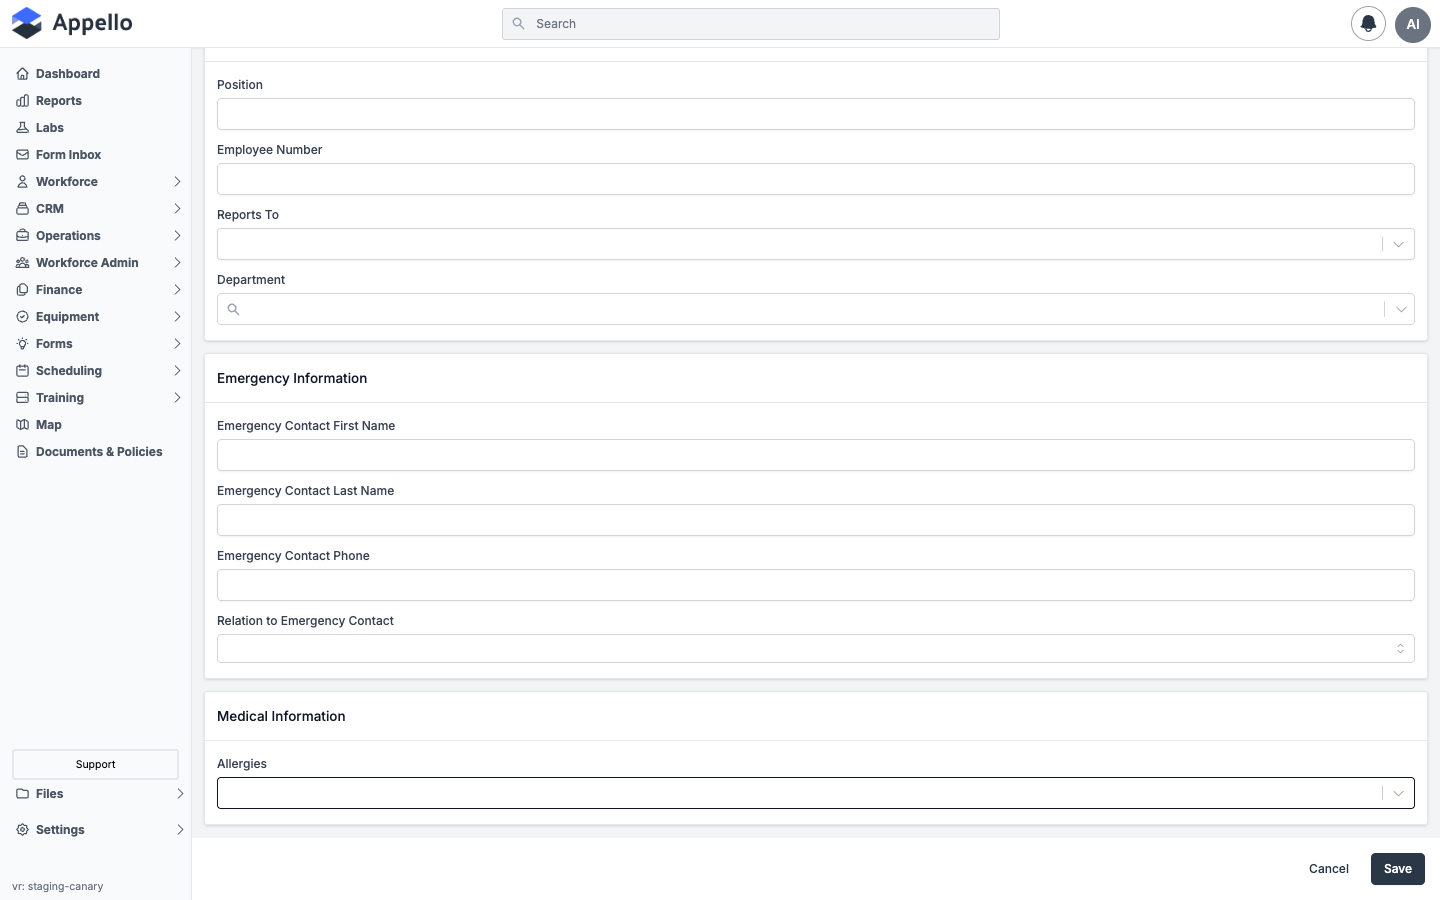Click the Reports chart icon
1440x900 pixels.
click(22, 101)
